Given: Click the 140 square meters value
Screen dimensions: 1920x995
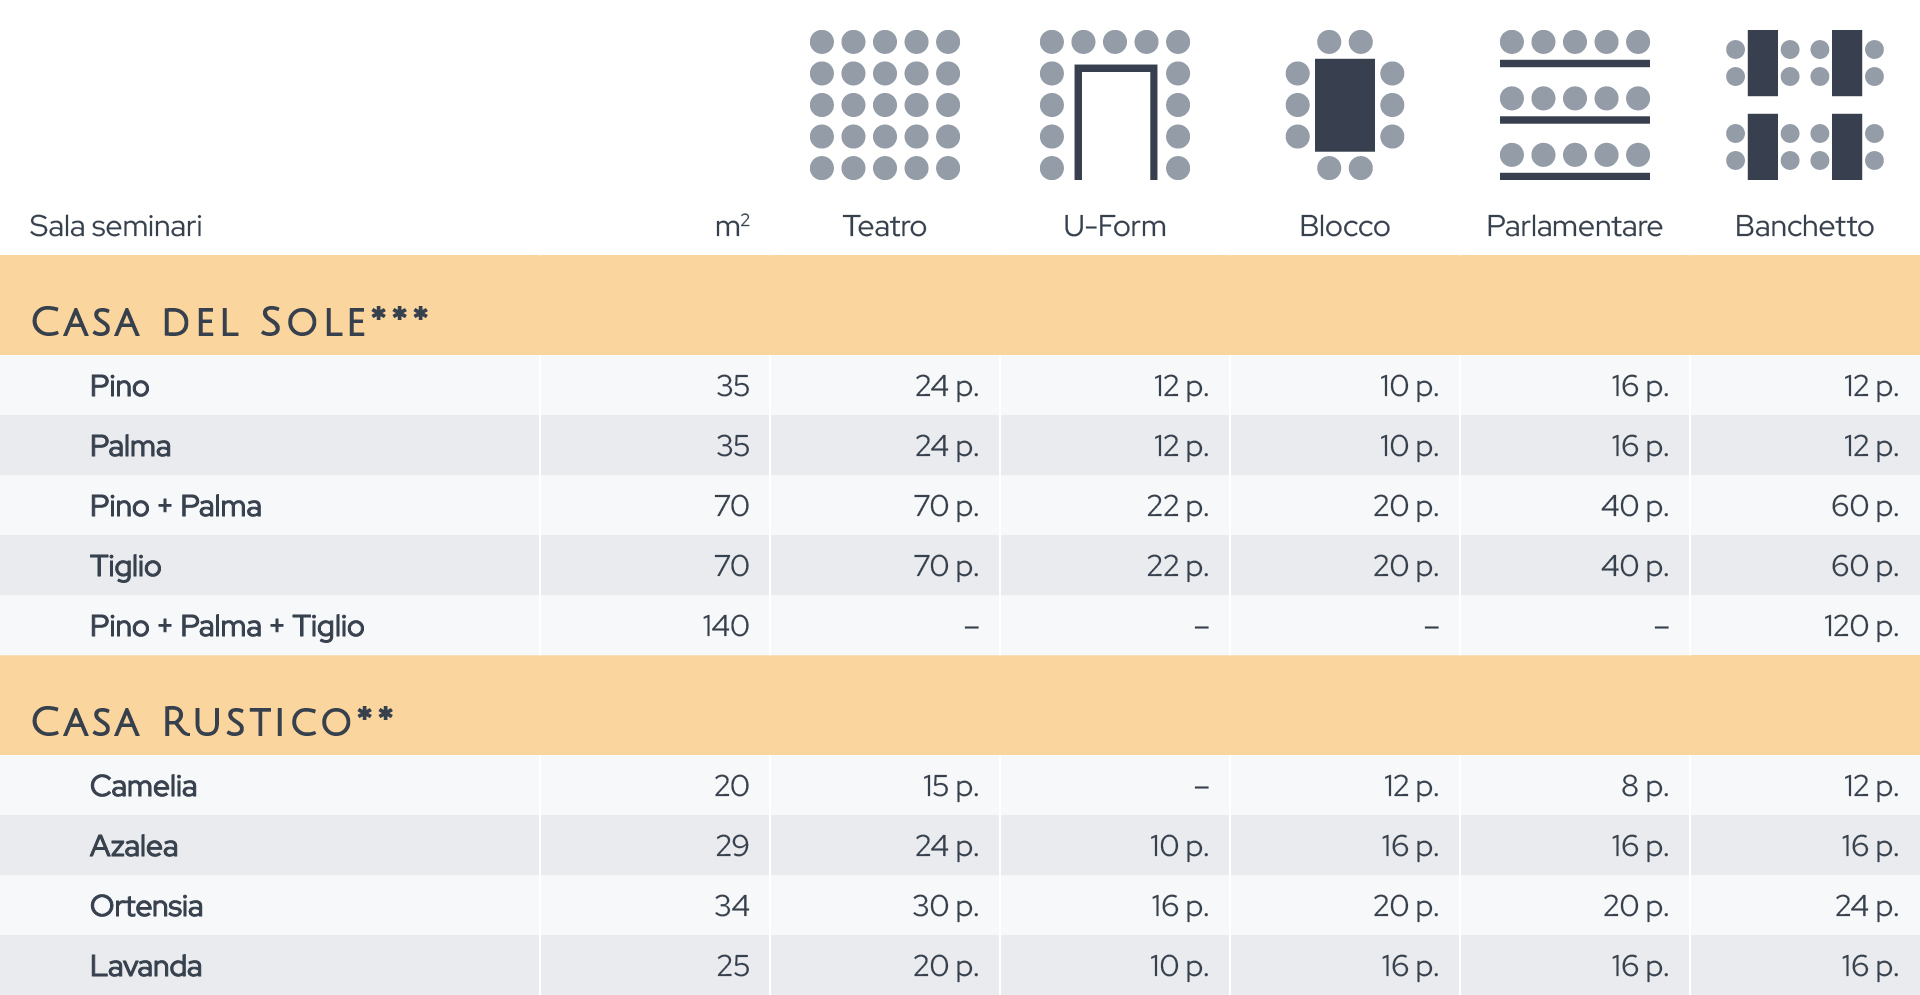Looking at the screenshot, I should click(x=726, y=626).
